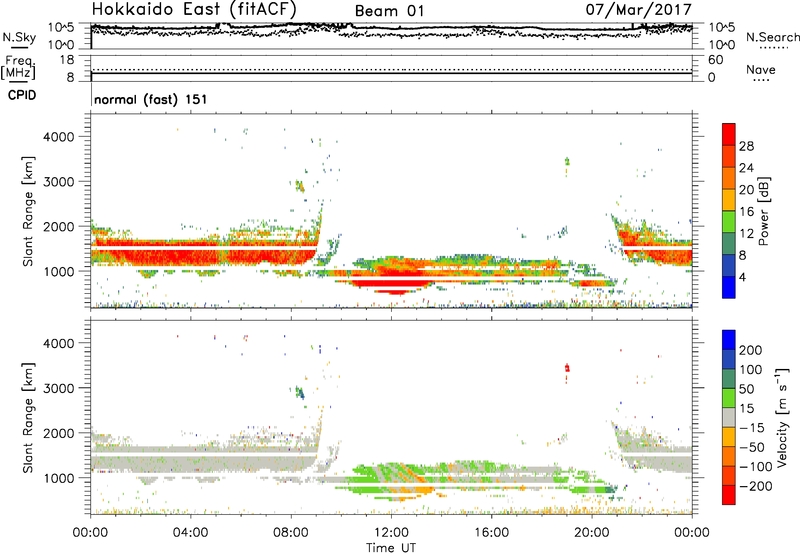This screenshot has height=554, width=800.
Task: Click the "200" label on the velocity color bar
Action: point(751,350)
